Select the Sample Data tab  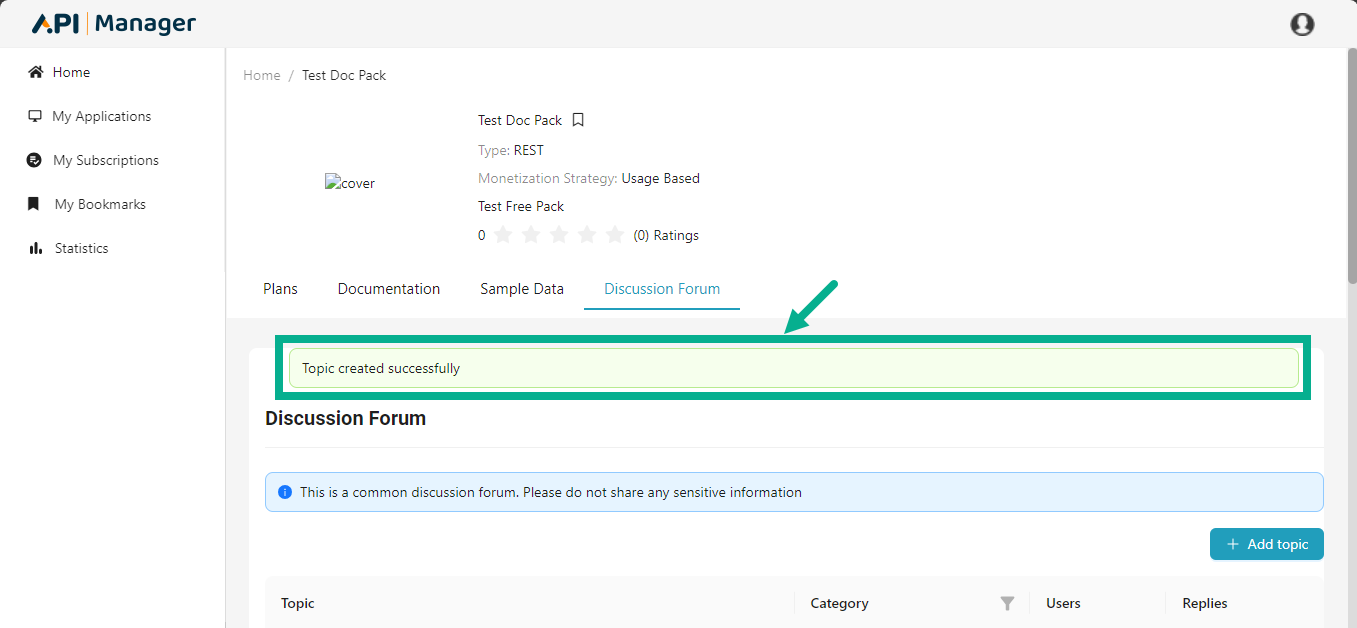coord(522,289)
